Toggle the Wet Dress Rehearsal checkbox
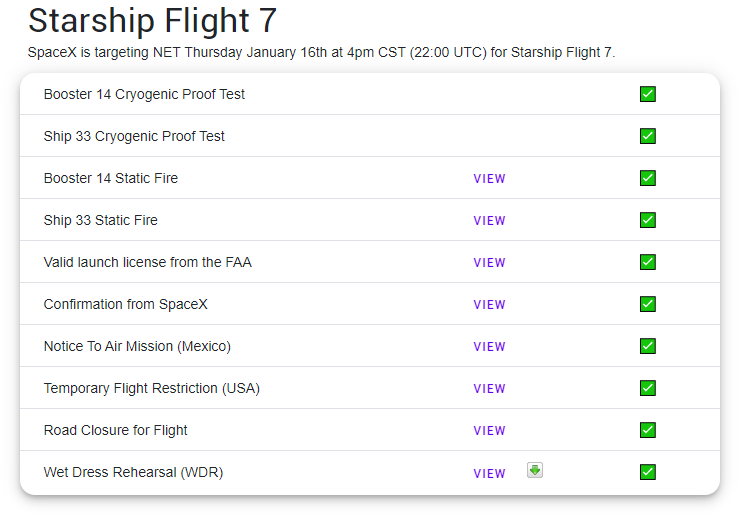Viewport: 742px width, 525px height. [x=648, y=472]
